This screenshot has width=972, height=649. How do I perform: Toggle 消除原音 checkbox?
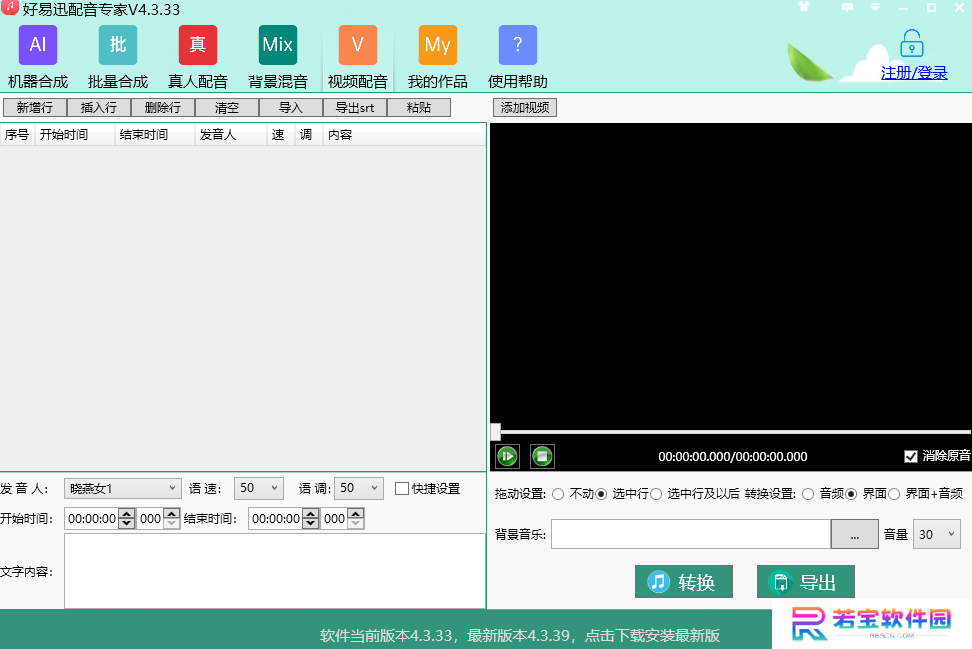click(911, 456)
